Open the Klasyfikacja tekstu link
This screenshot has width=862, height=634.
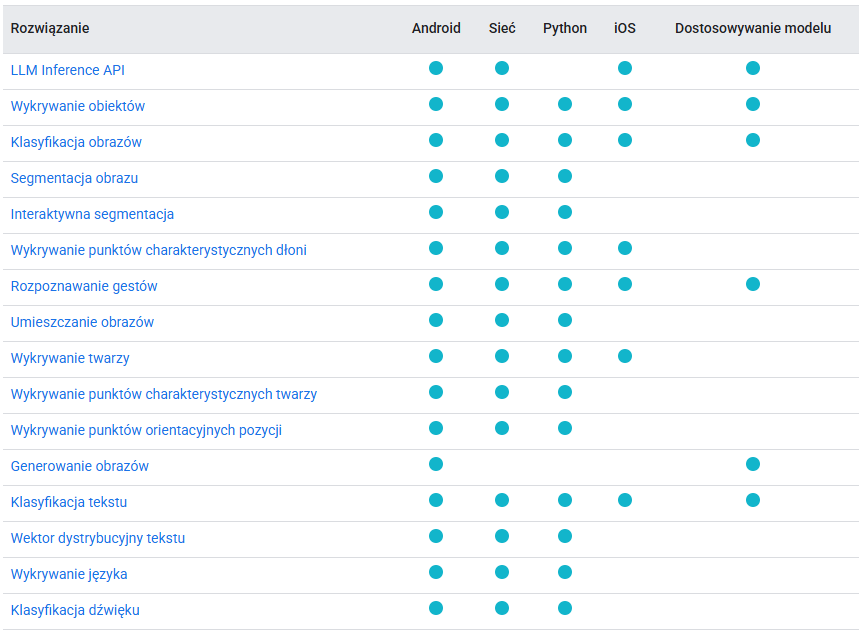[x=69, y=503]
